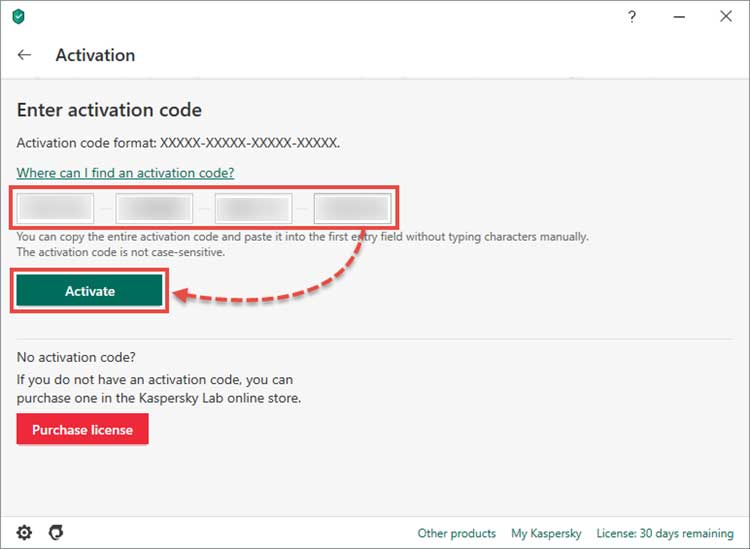Open the Other products link
The height and width of the screenshot is (549, 750).
456,533
